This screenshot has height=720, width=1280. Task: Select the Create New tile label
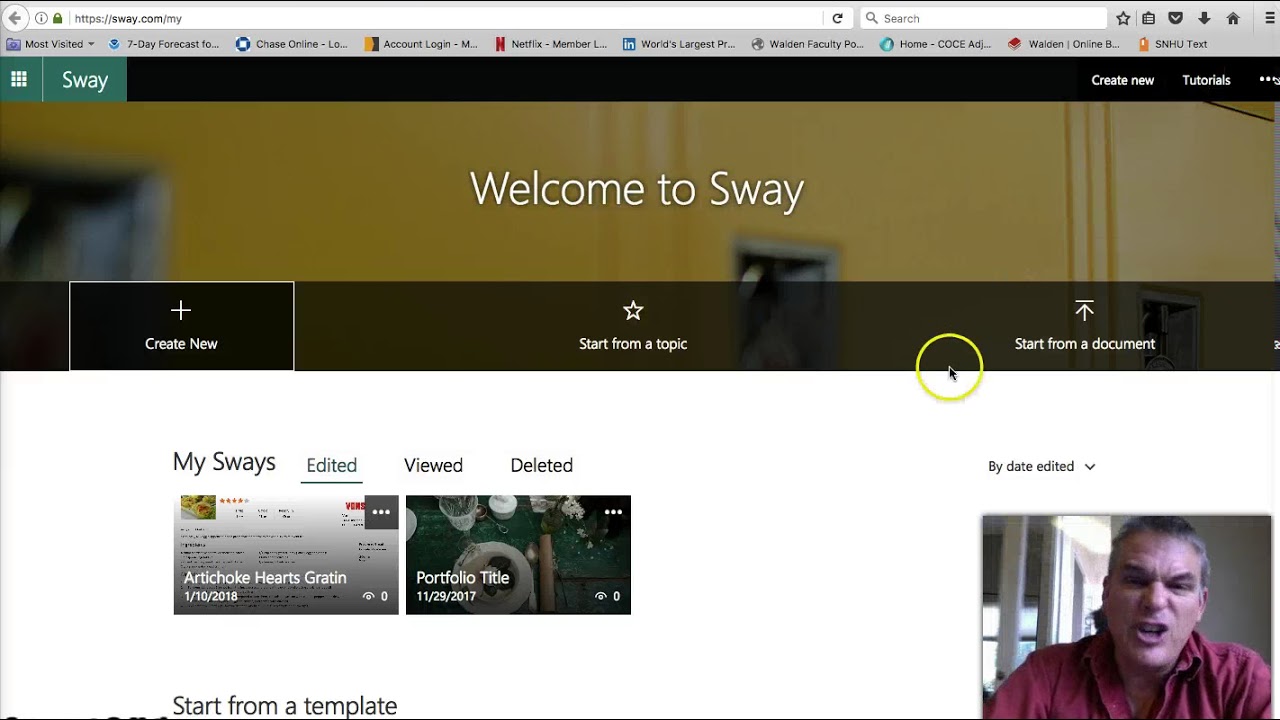181,344
